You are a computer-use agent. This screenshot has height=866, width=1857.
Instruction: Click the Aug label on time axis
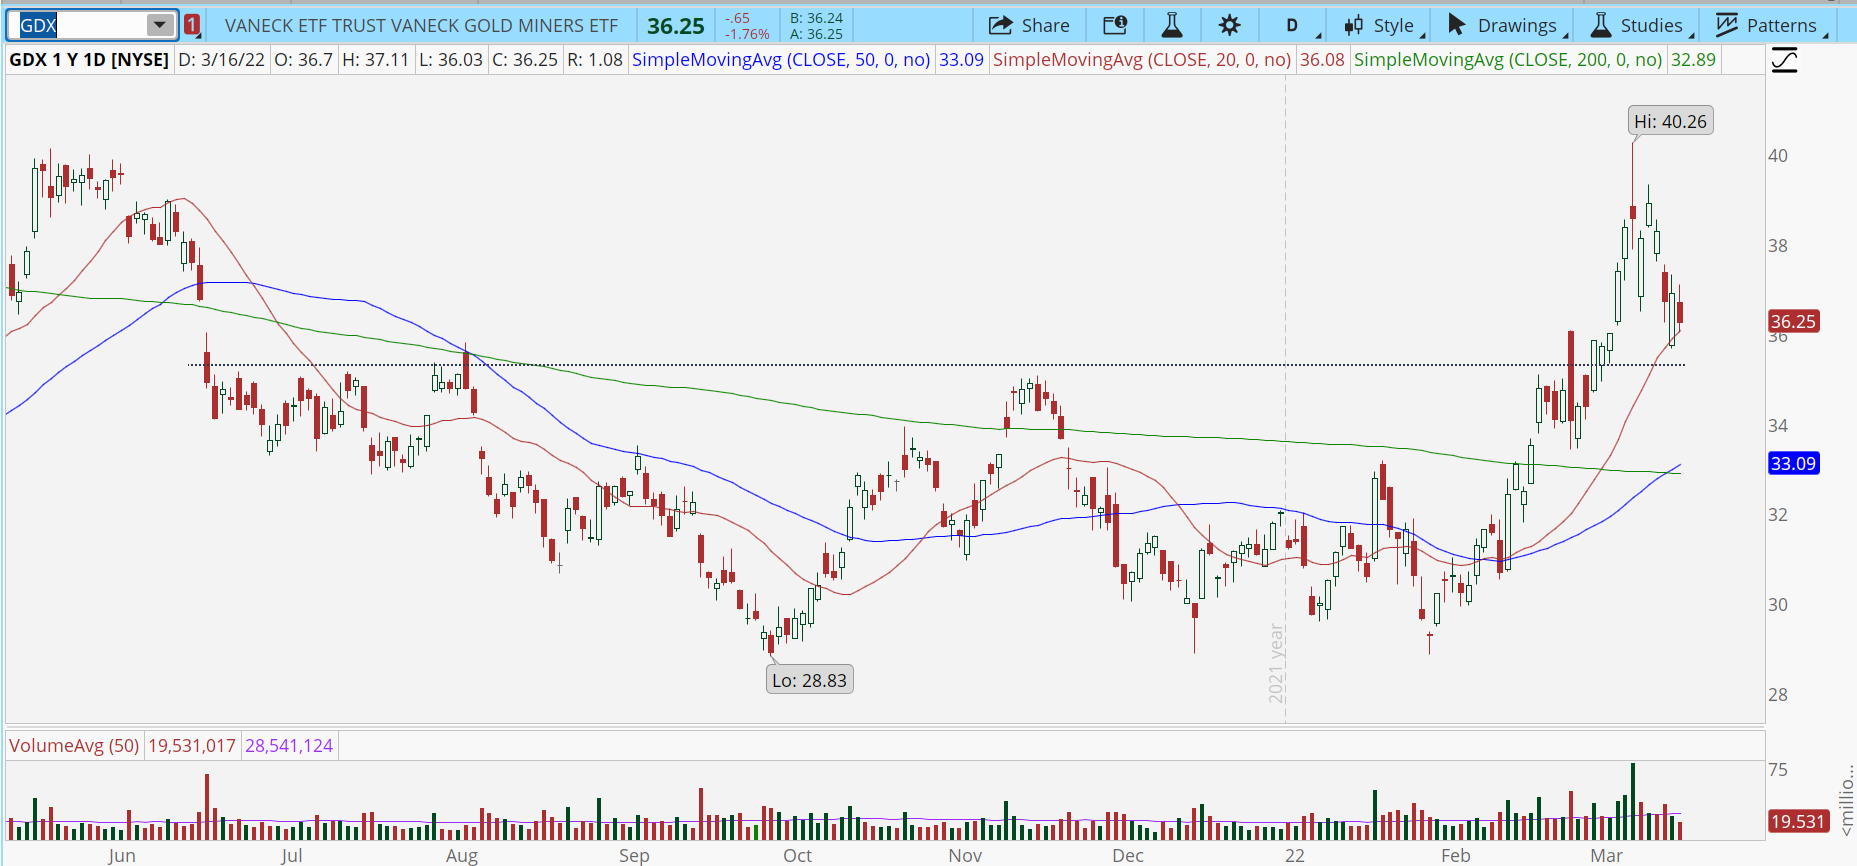pyautogui.click(x=461, y=855)
